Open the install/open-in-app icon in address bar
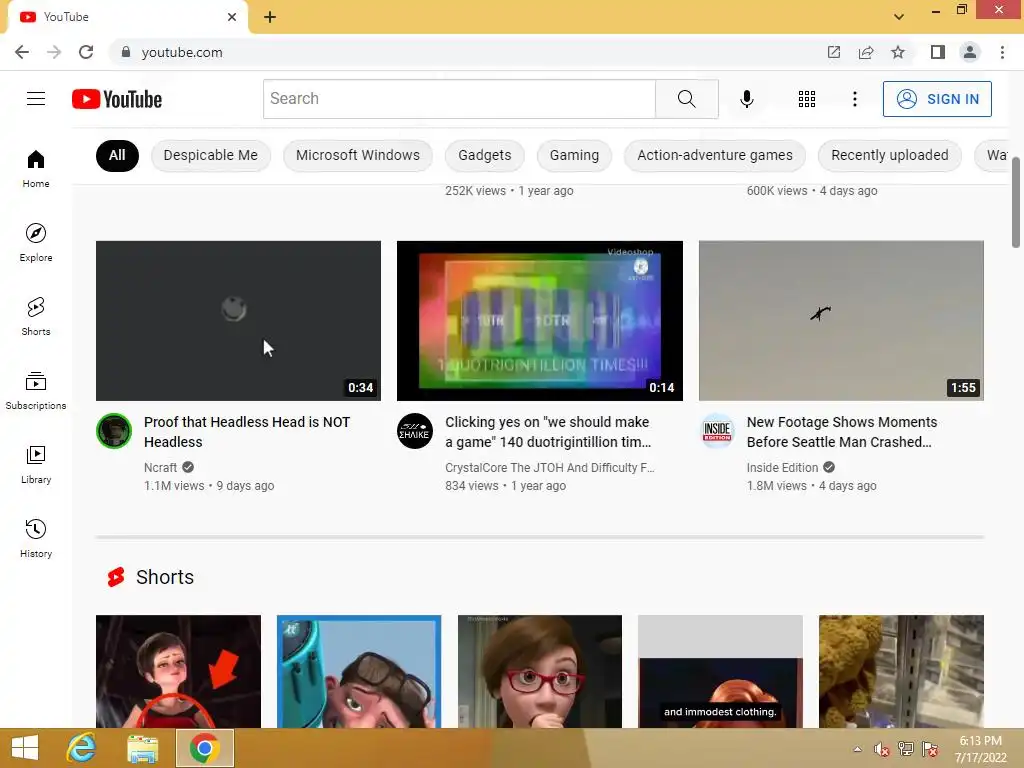1024x768 pixels. click(x=834, y=52)
